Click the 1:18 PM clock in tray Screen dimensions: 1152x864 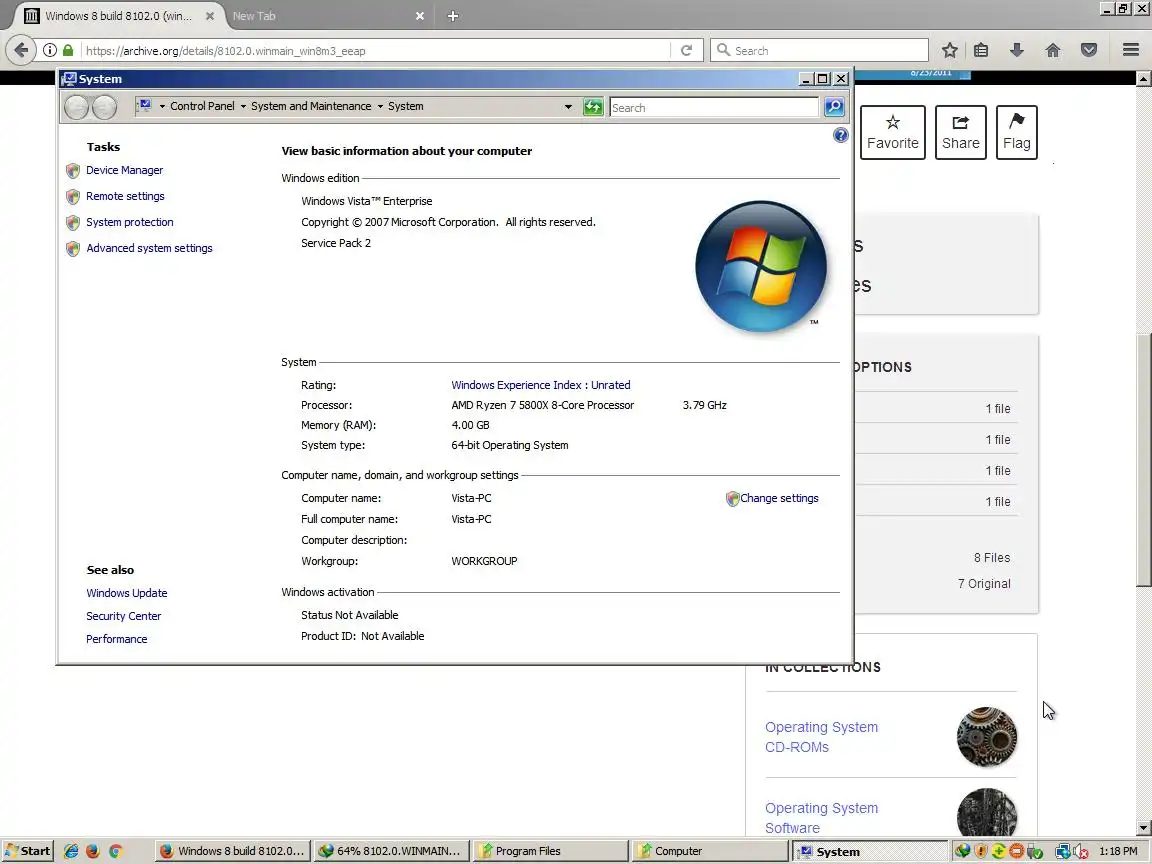(1117, 851)
